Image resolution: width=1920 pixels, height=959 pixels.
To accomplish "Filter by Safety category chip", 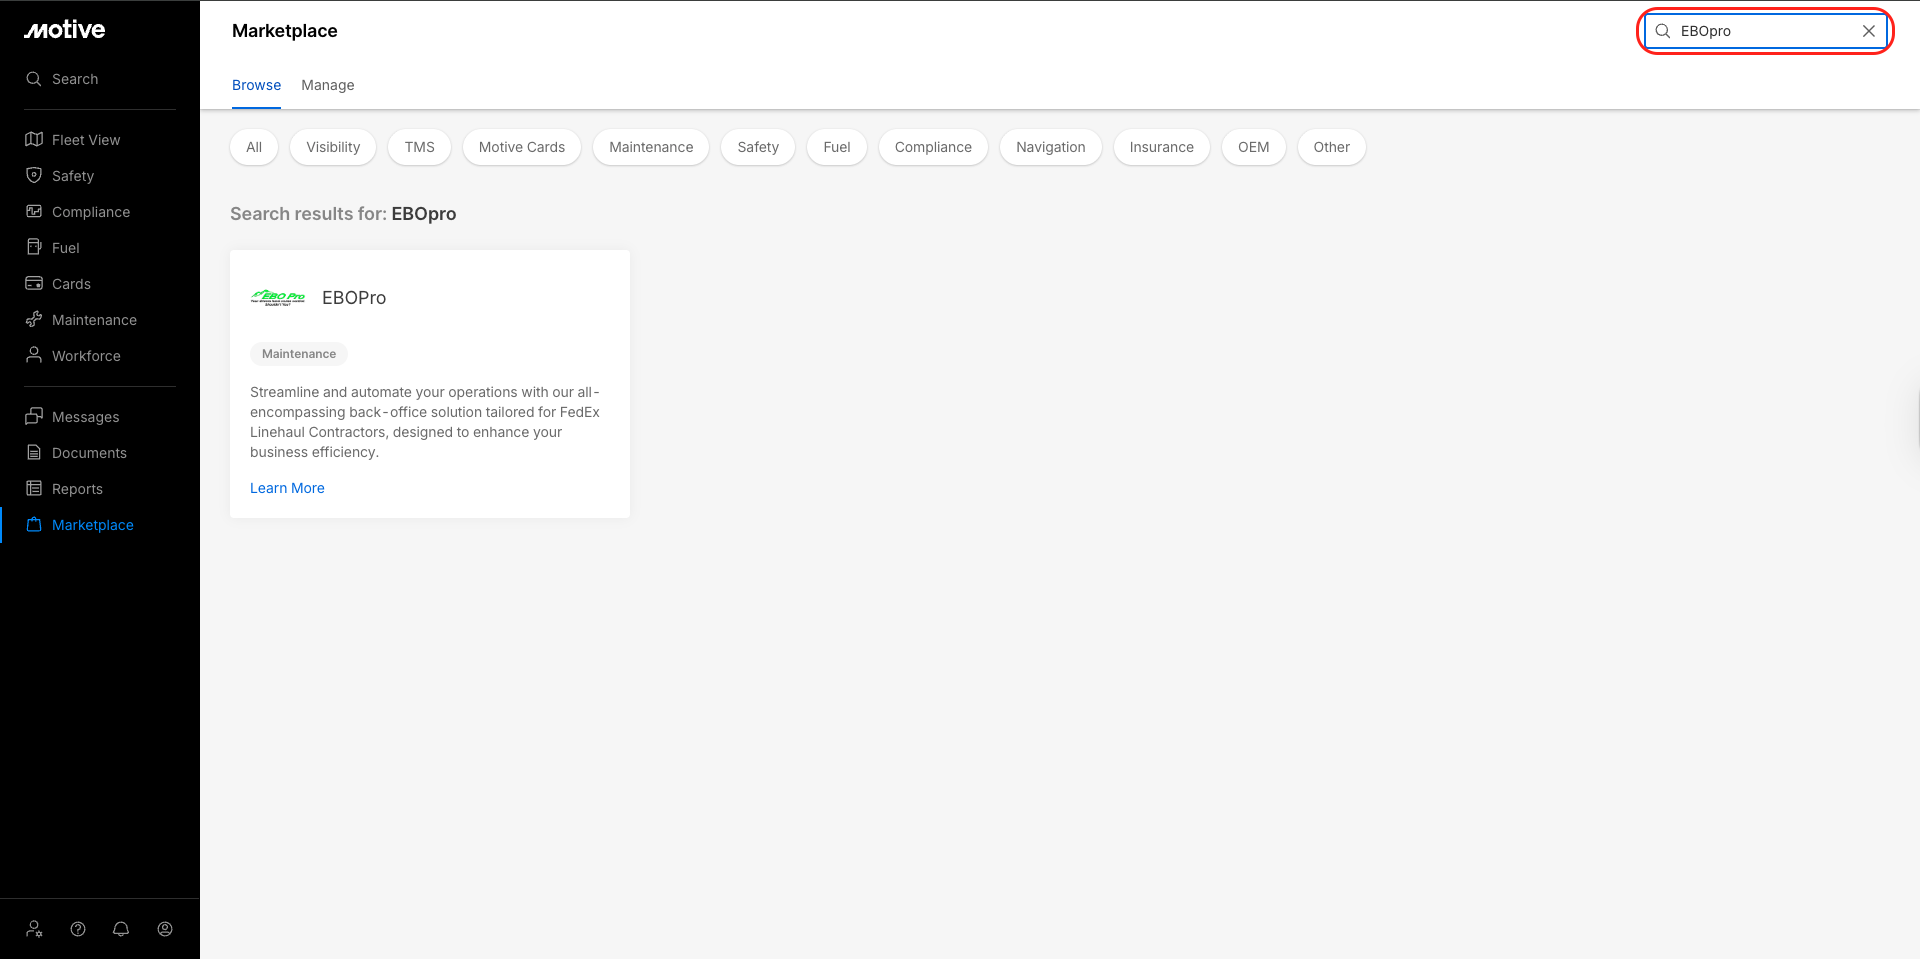I will 758,147.
